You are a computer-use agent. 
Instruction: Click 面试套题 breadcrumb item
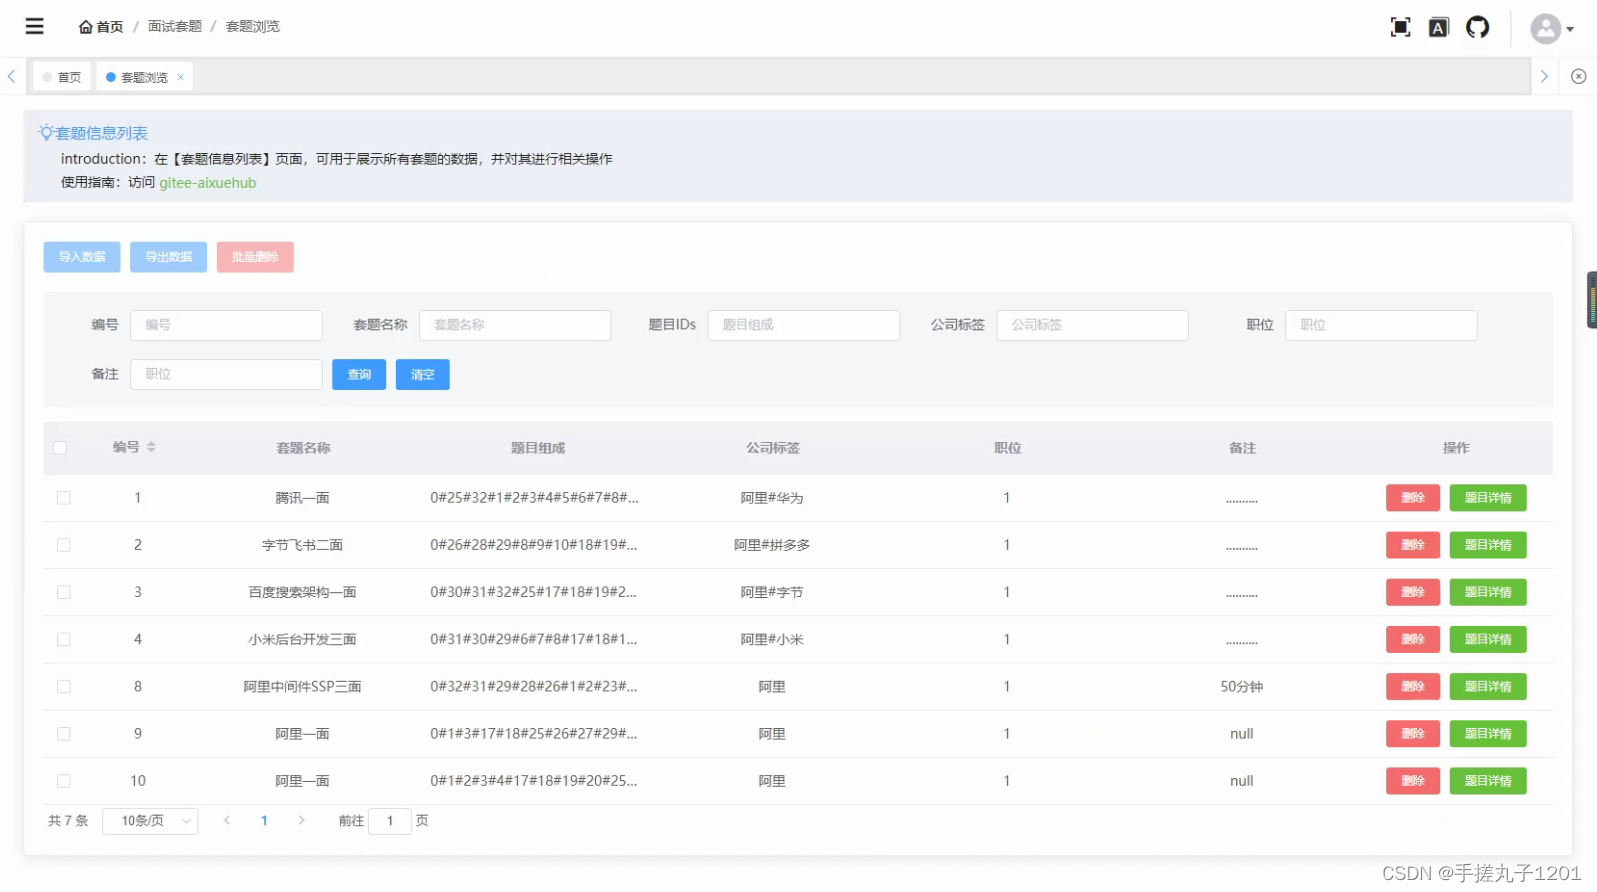point(175,26)
